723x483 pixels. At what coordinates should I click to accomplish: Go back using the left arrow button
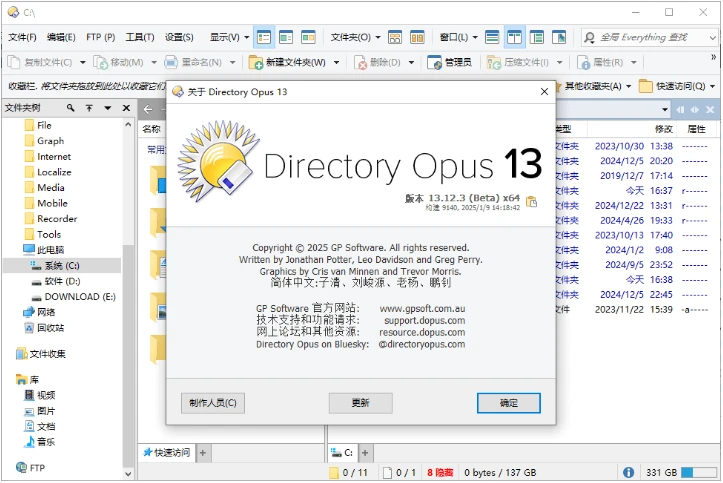[x=148, y=109]
